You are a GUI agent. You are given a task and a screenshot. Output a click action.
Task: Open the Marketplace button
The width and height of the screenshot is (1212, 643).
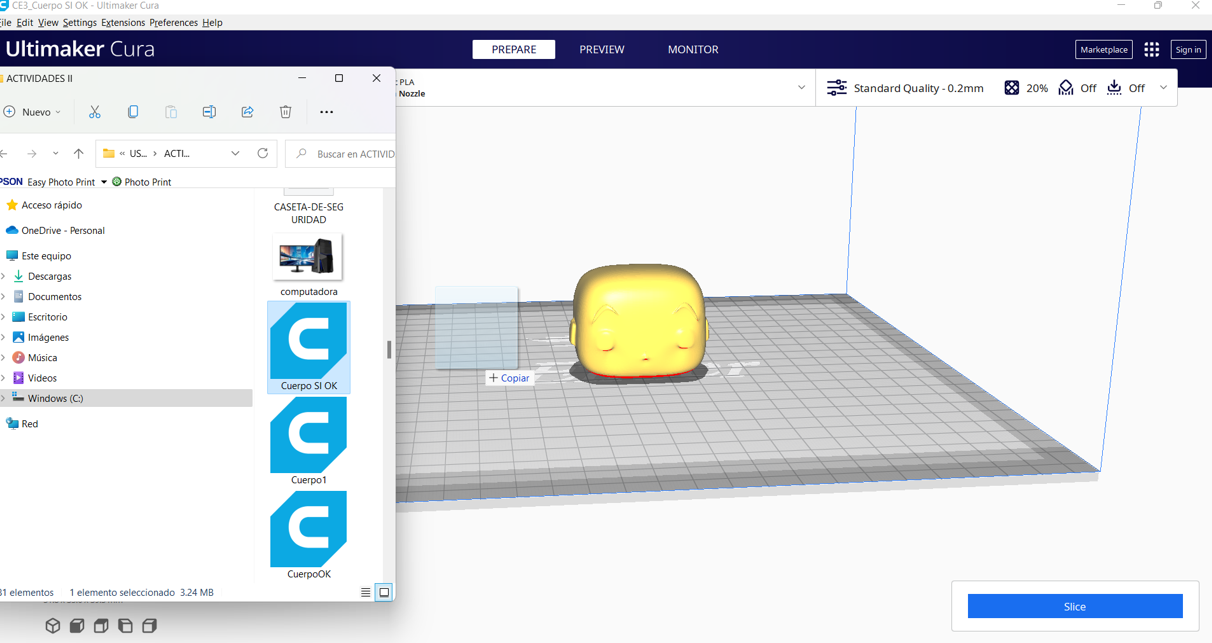click(1104, 49)
